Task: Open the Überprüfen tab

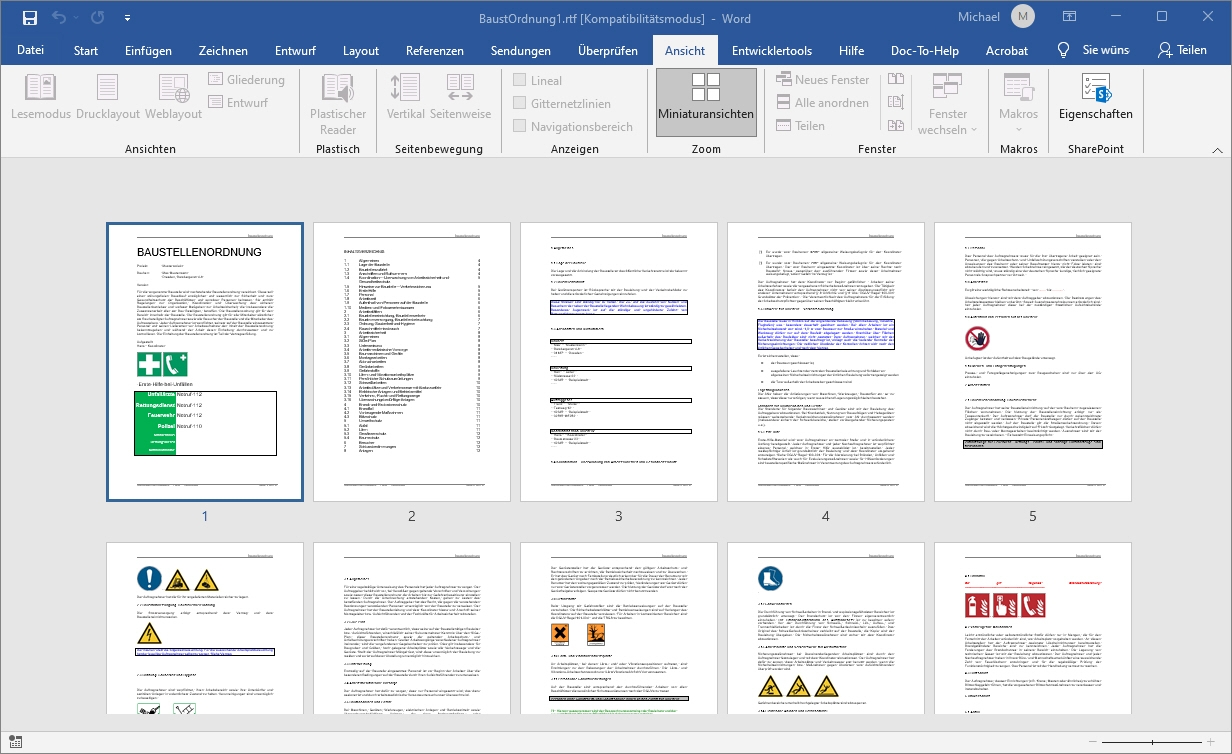Action: pos(608,50)
